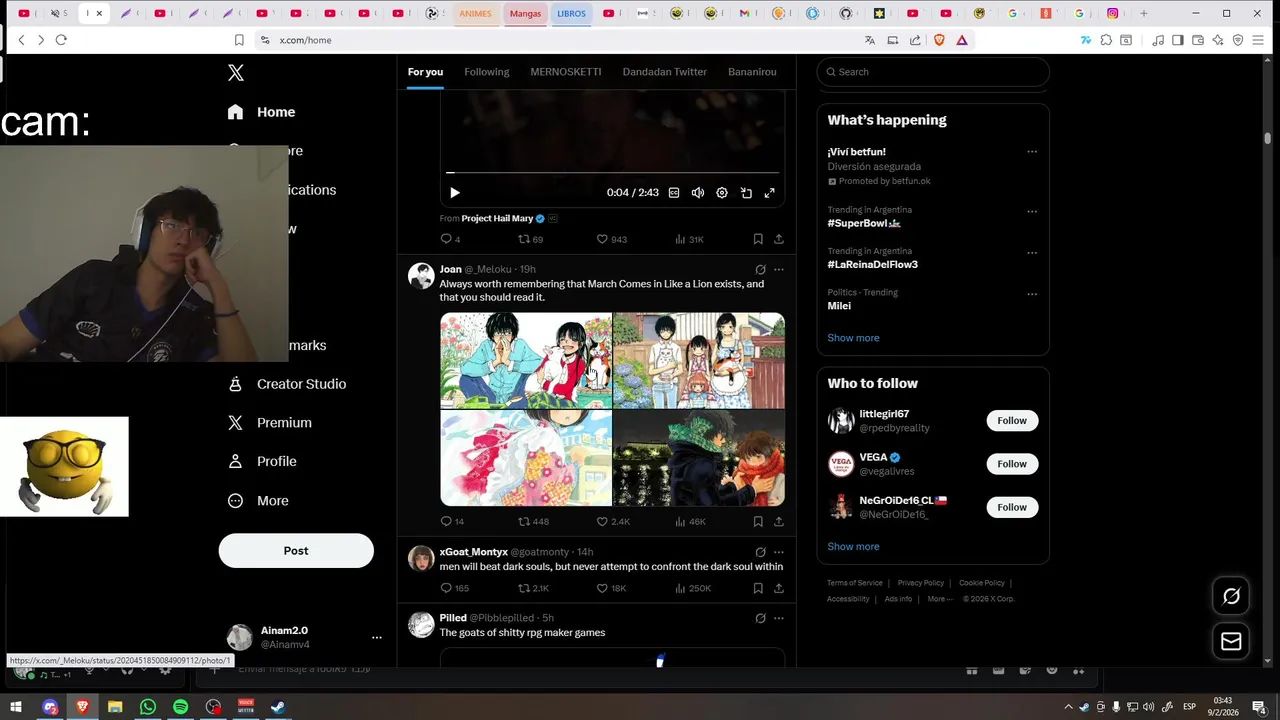Open Project Hail Mary profile link
Viewport: 1280px width, 720px height.
pyautogui.click(x=497, y=219)
